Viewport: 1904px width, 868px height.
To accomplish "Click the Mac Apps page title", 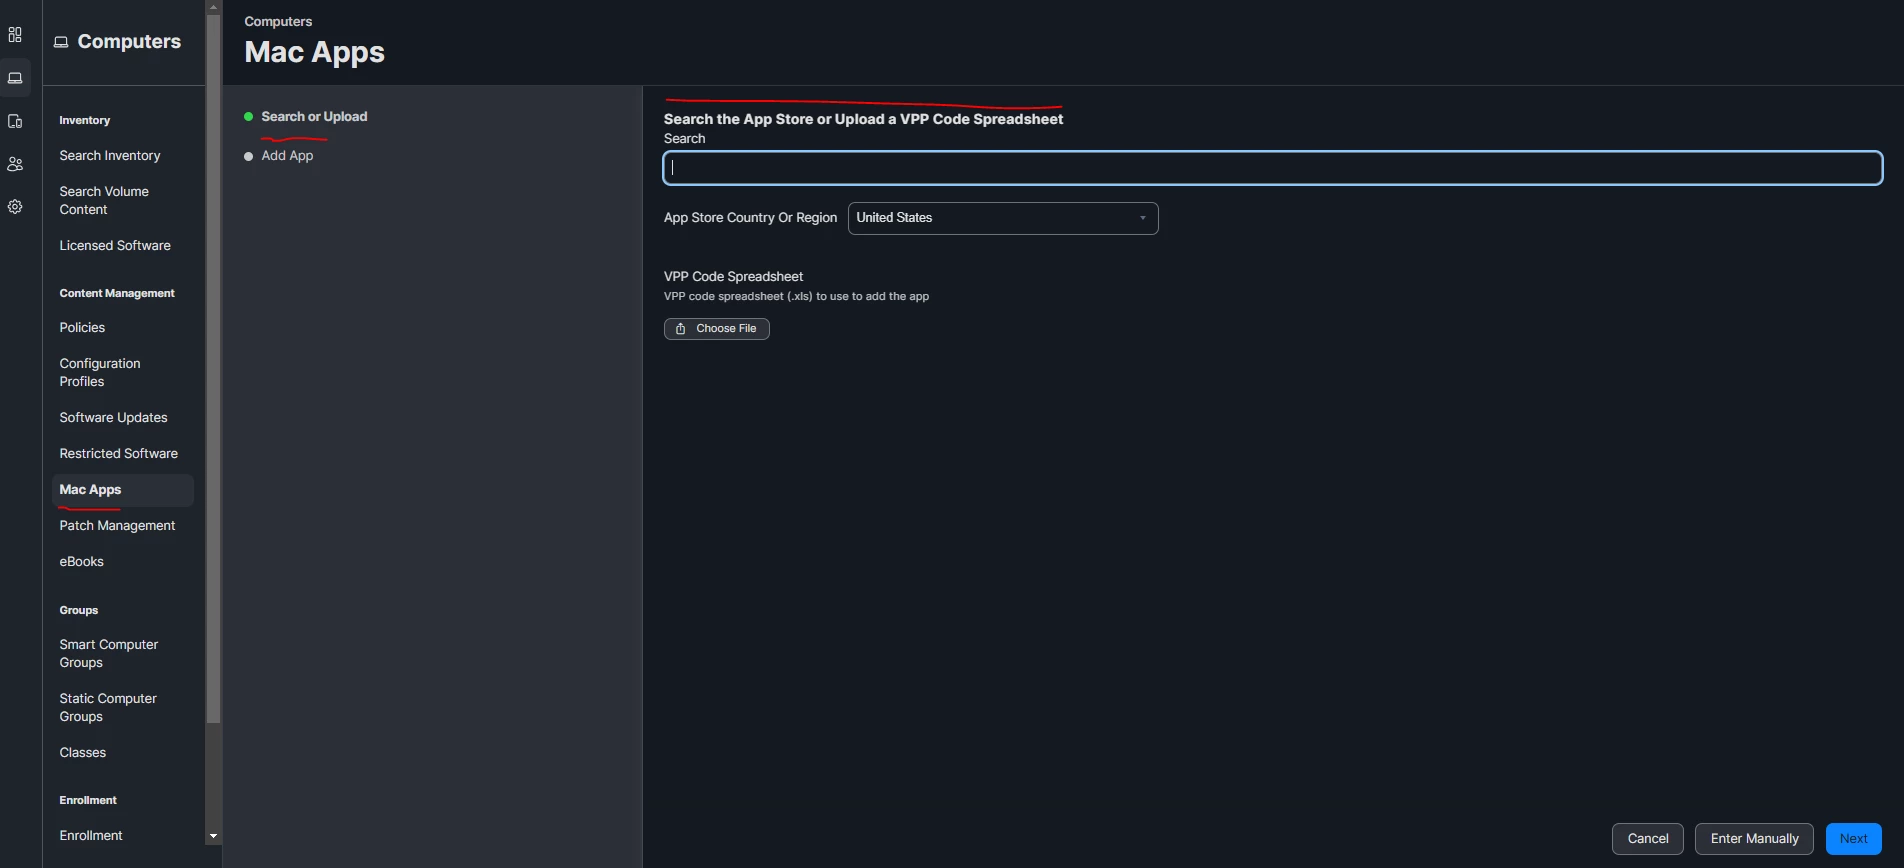I will pos(314,52).
